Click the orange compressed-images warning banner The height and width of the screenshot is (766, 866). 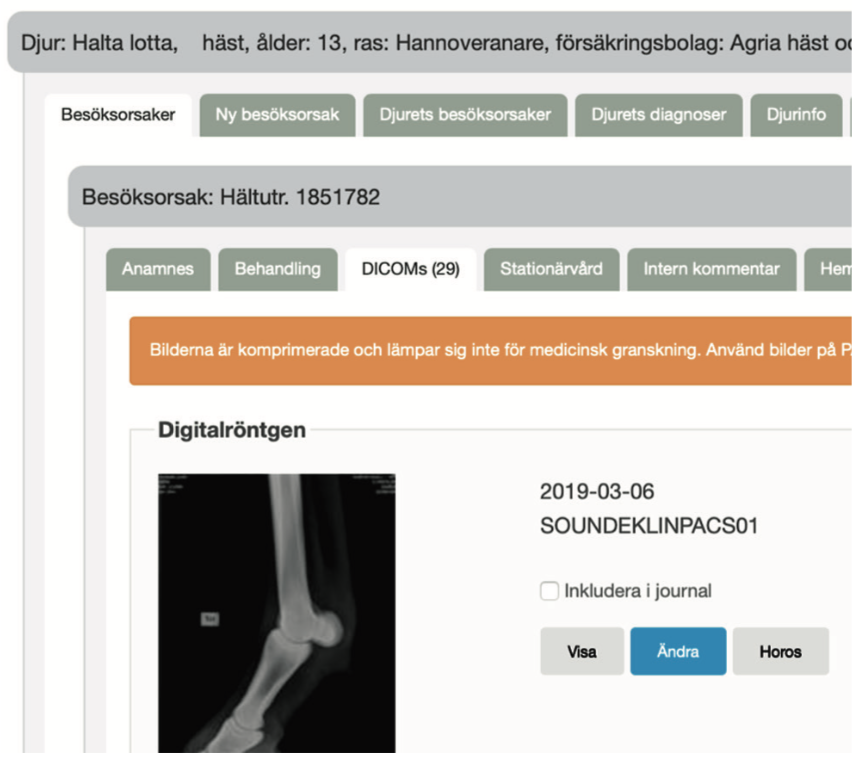click(490, 351)
